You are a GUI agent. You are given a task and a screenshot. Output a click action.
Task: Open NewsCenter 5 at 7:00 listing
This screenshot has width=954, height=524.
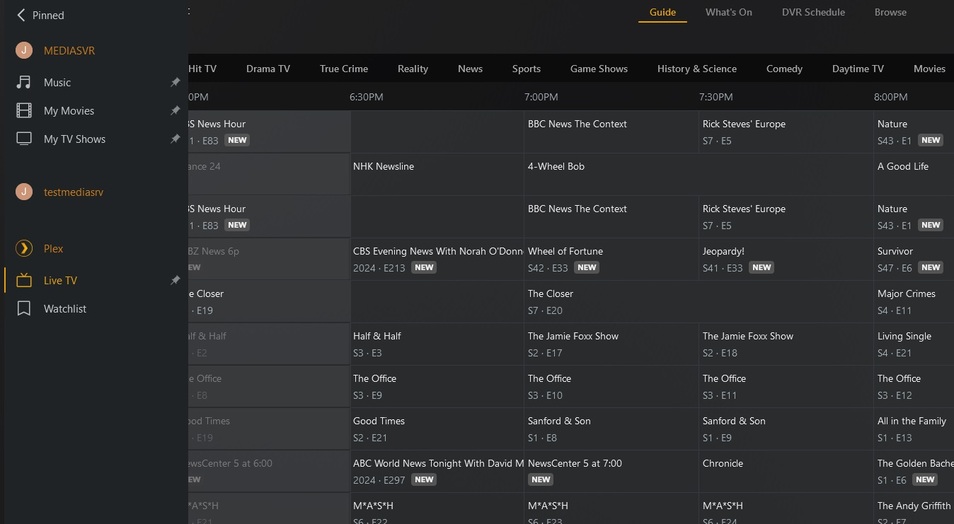pos(611,471)
